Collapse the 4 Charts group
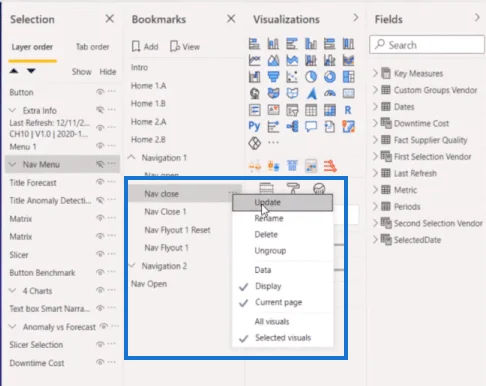This screenshot has height=386, width=486. click(13, 290)
